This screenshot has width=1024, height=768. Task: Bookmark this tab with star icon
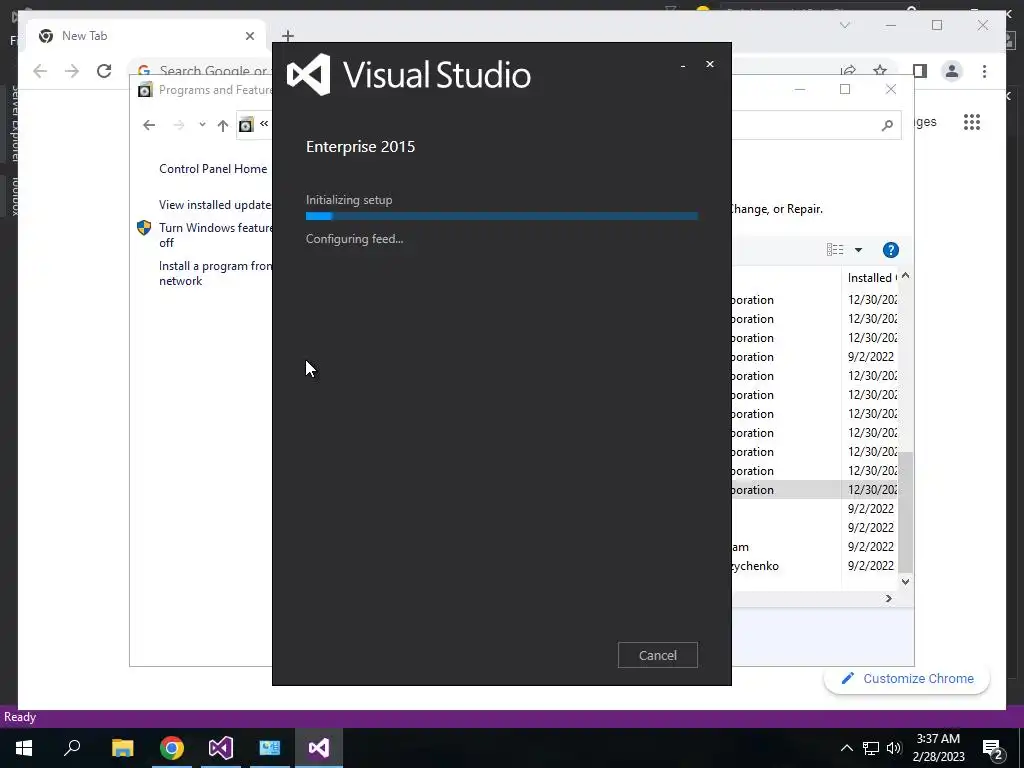tap(880, 71)
